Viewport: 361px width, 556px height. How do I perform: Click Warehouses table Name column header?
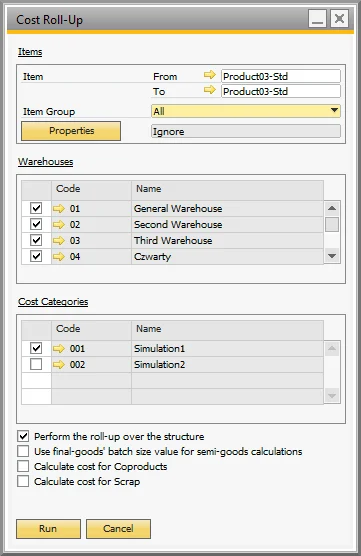[x=227, y=189]
